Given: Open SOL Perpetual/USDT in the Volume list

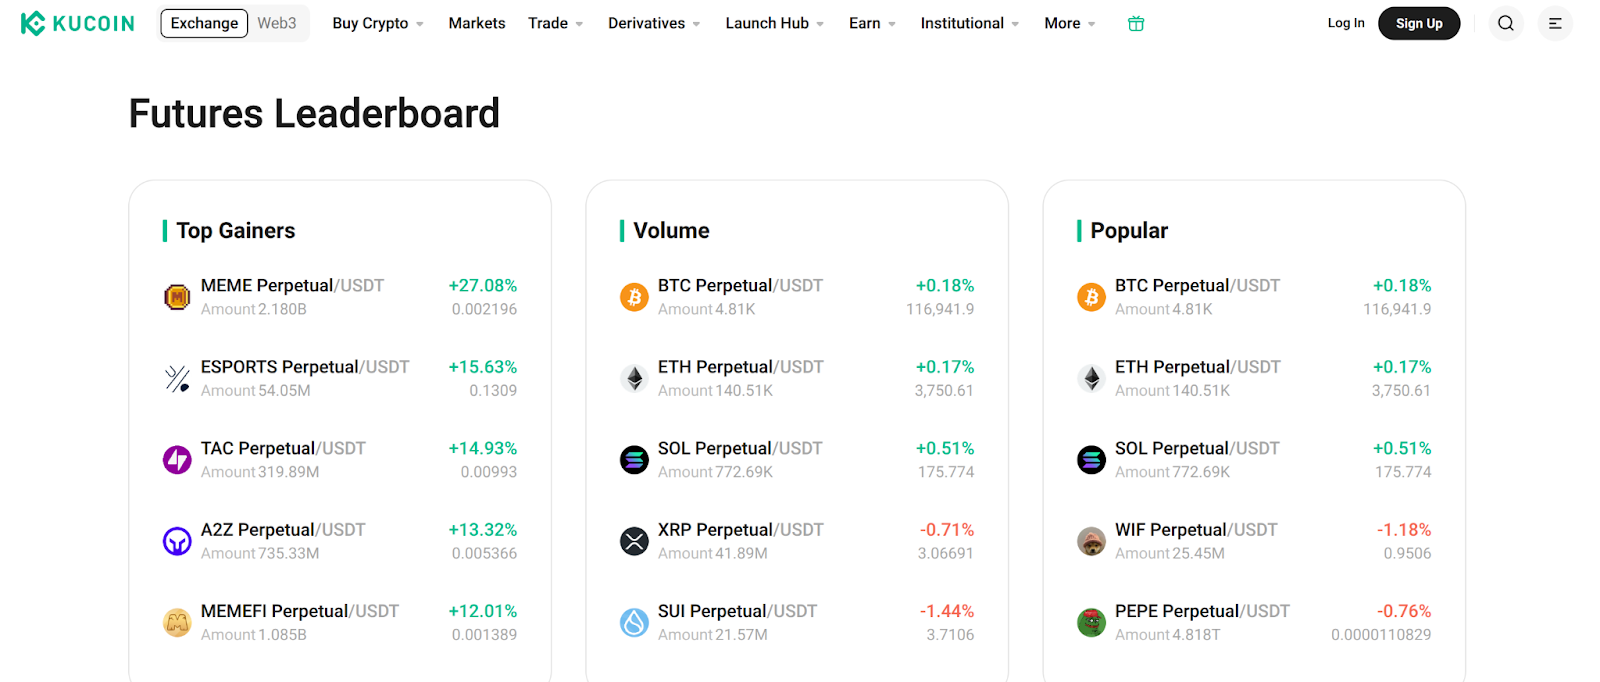Looking at the screenshot, I should (x=740, y=448).
